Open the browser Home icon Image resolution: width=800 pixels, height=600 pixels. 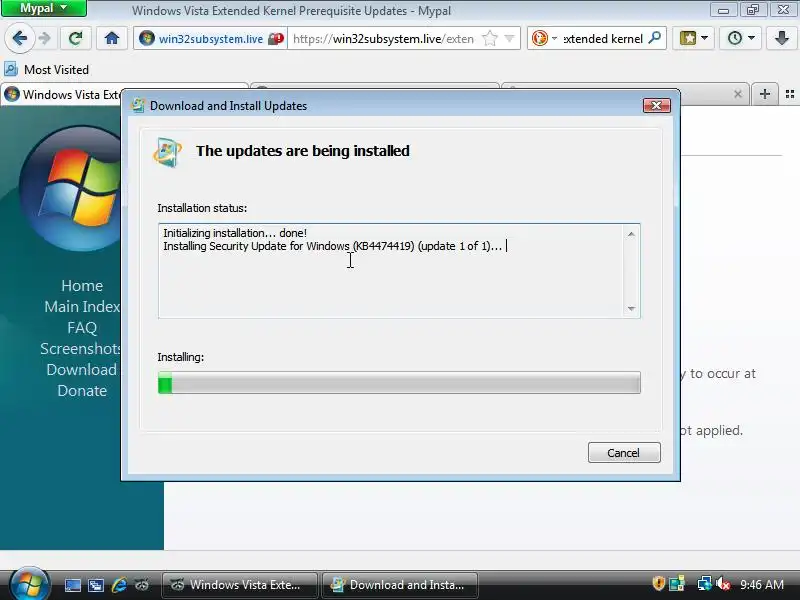112,38
